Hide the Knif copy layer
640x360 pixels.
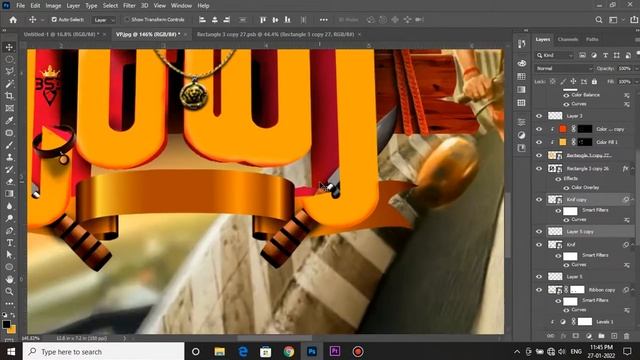tap(539, 200)
